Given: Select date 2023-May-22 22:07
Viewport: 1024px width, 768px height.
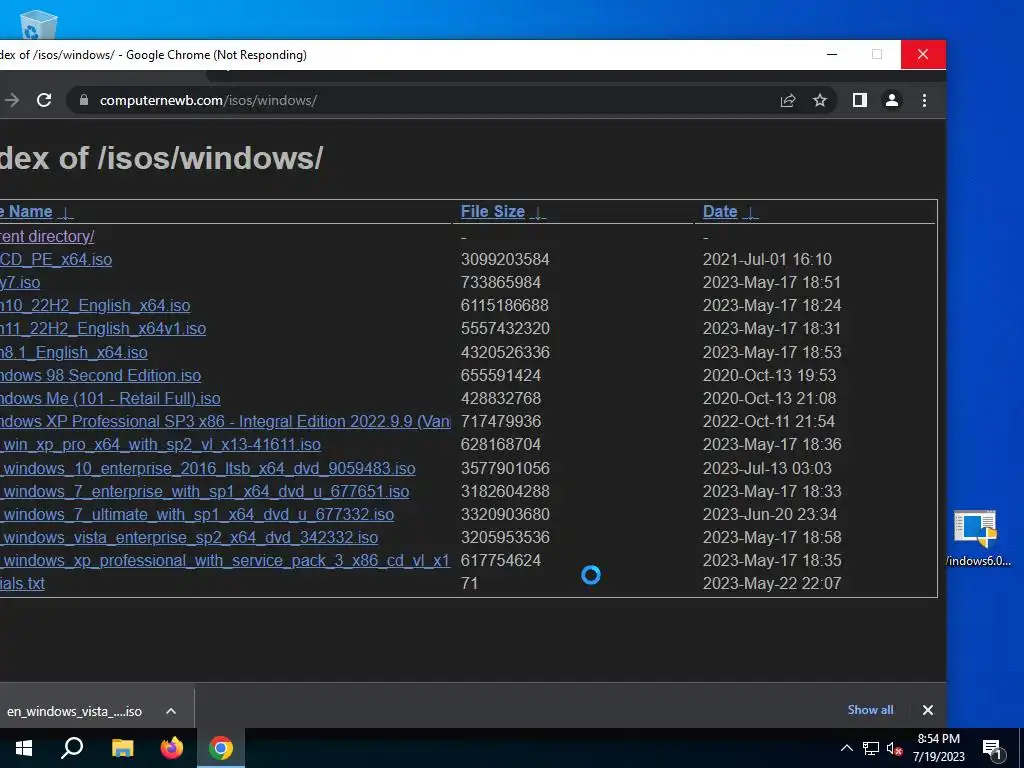Looking at the screenshot, I should click(x=772, y=583).
